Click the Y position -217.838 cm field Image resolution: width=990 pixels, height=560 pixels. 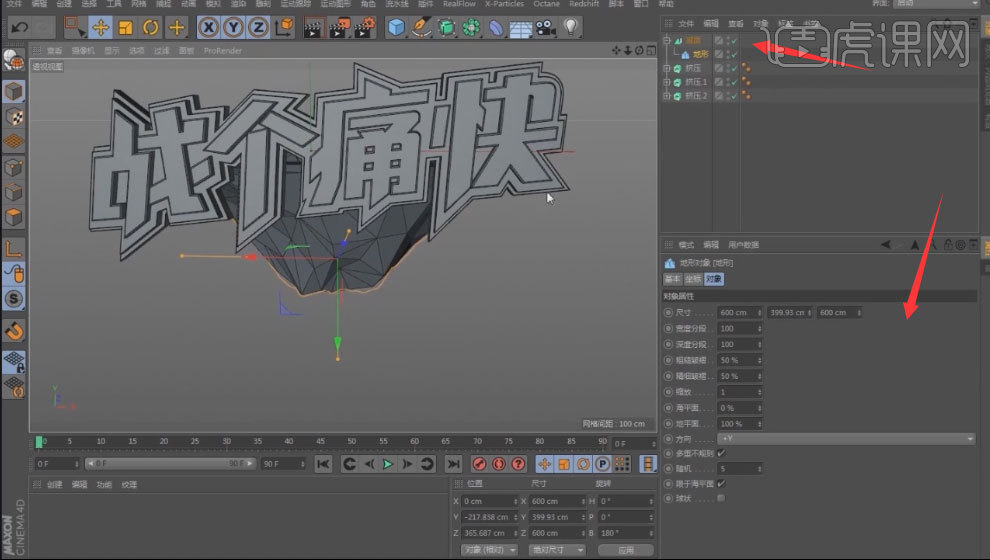[490, 517]
